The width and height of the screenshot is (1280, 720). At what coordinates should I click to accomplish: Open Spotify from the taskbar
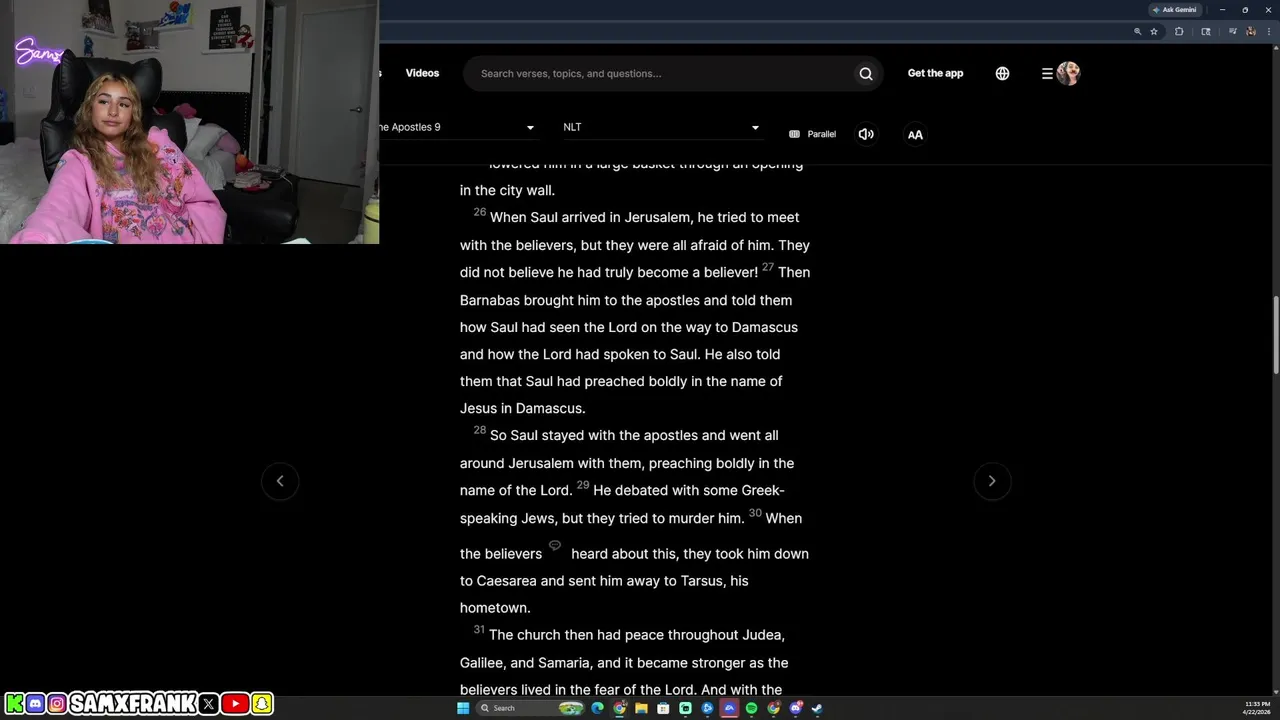coord(751,708)
